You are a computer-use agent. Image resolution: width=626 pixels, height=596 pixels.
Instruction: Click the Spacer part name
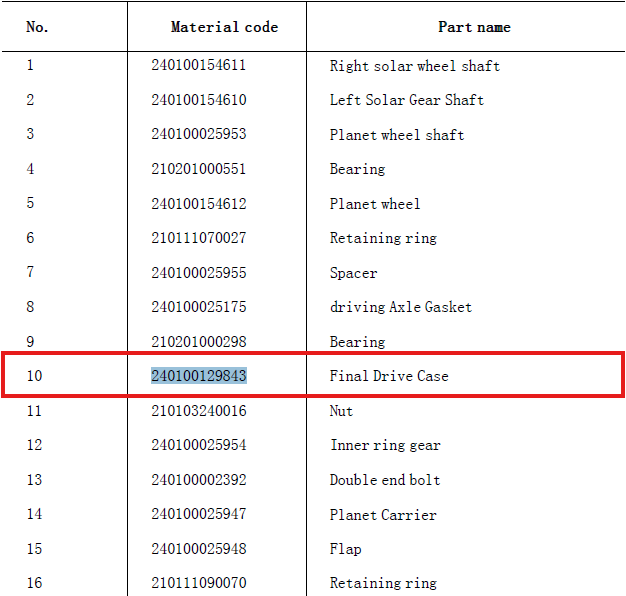[353, 273]
